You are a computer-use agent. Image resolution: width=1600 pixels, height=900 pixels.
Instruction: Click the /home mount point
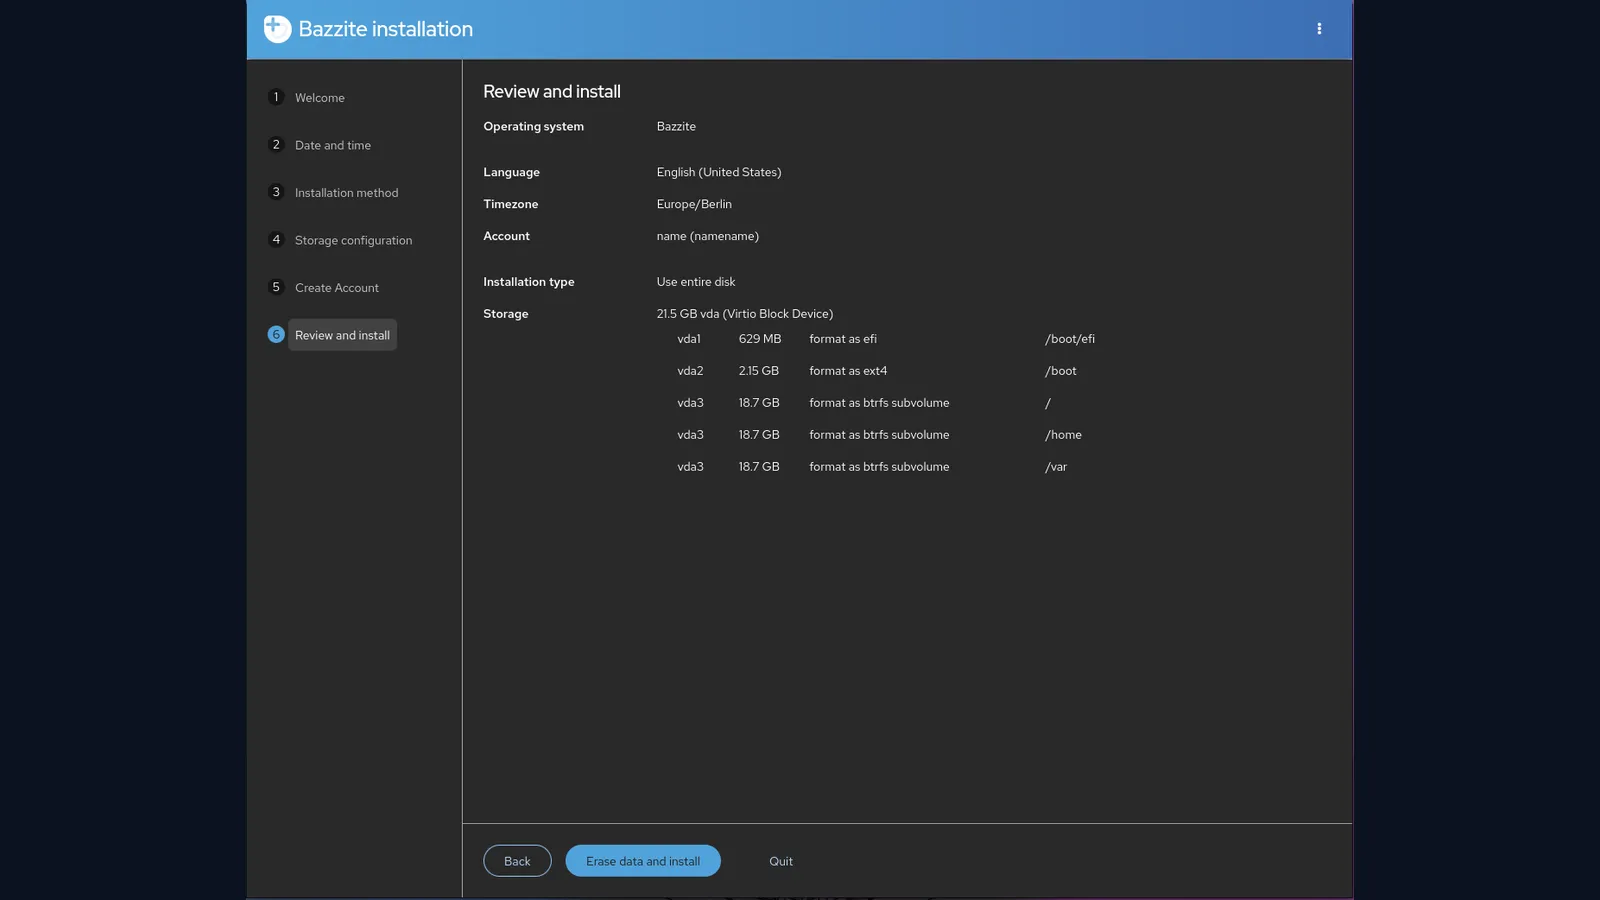1063,435
